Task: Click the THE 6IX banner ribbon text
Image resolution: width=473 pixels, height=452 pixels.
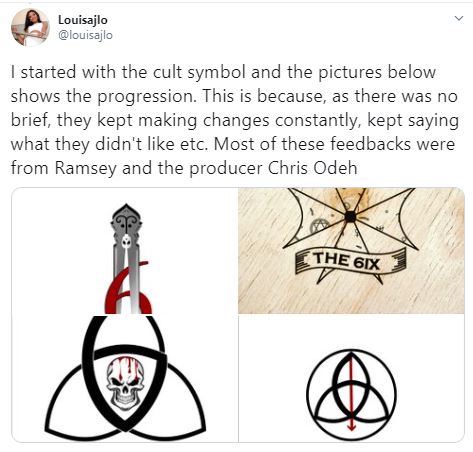Action: point(347,261)
